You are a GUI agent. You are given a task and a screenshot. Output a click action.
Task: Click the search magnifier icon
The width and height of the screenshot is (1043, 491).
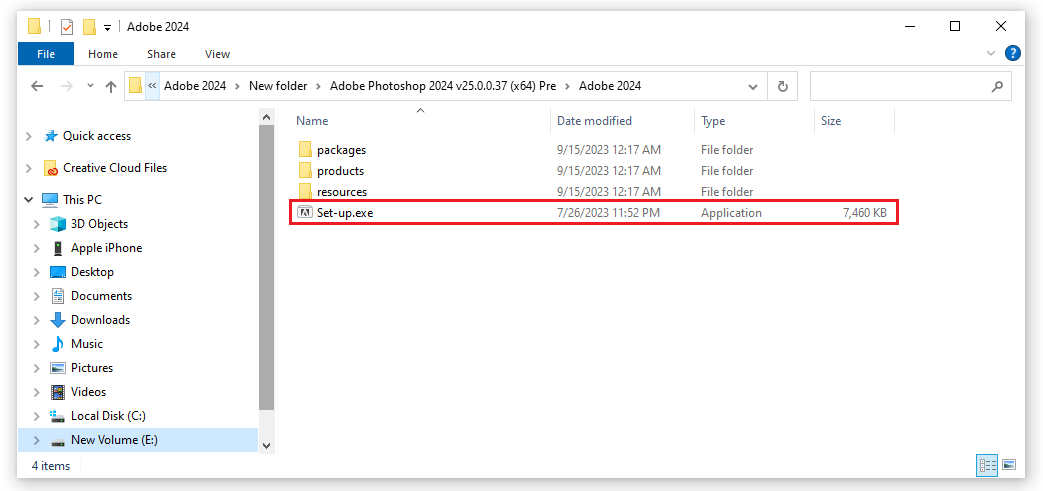pos(996,86)
